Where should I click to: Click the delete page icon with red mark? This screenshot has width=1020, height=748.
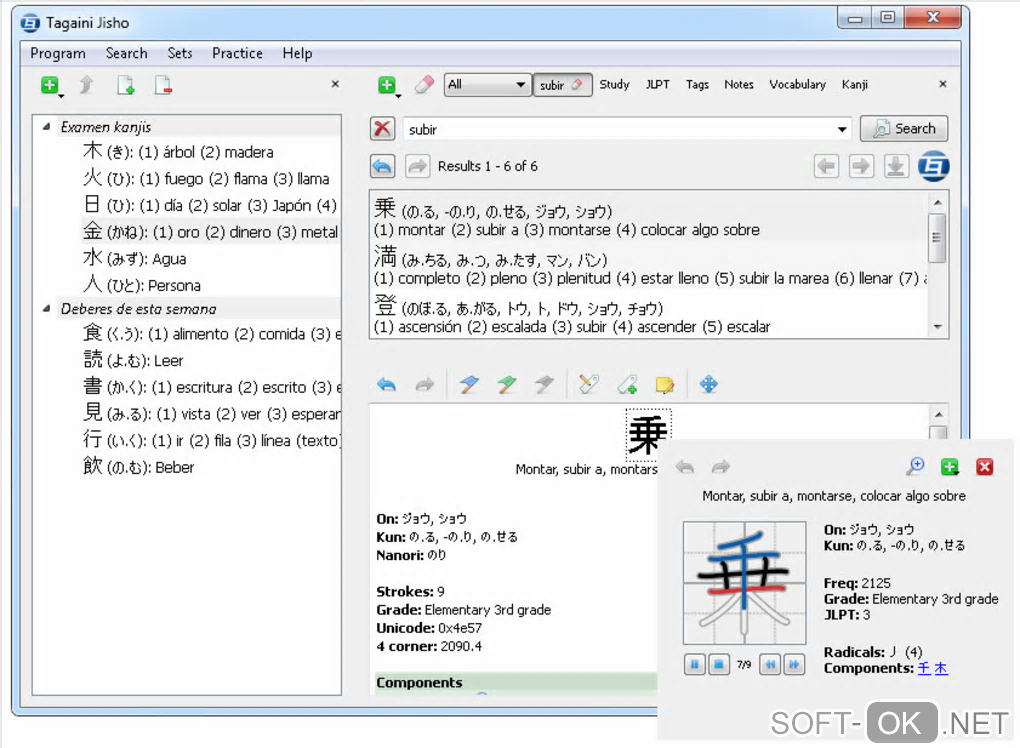click(163, 85)
